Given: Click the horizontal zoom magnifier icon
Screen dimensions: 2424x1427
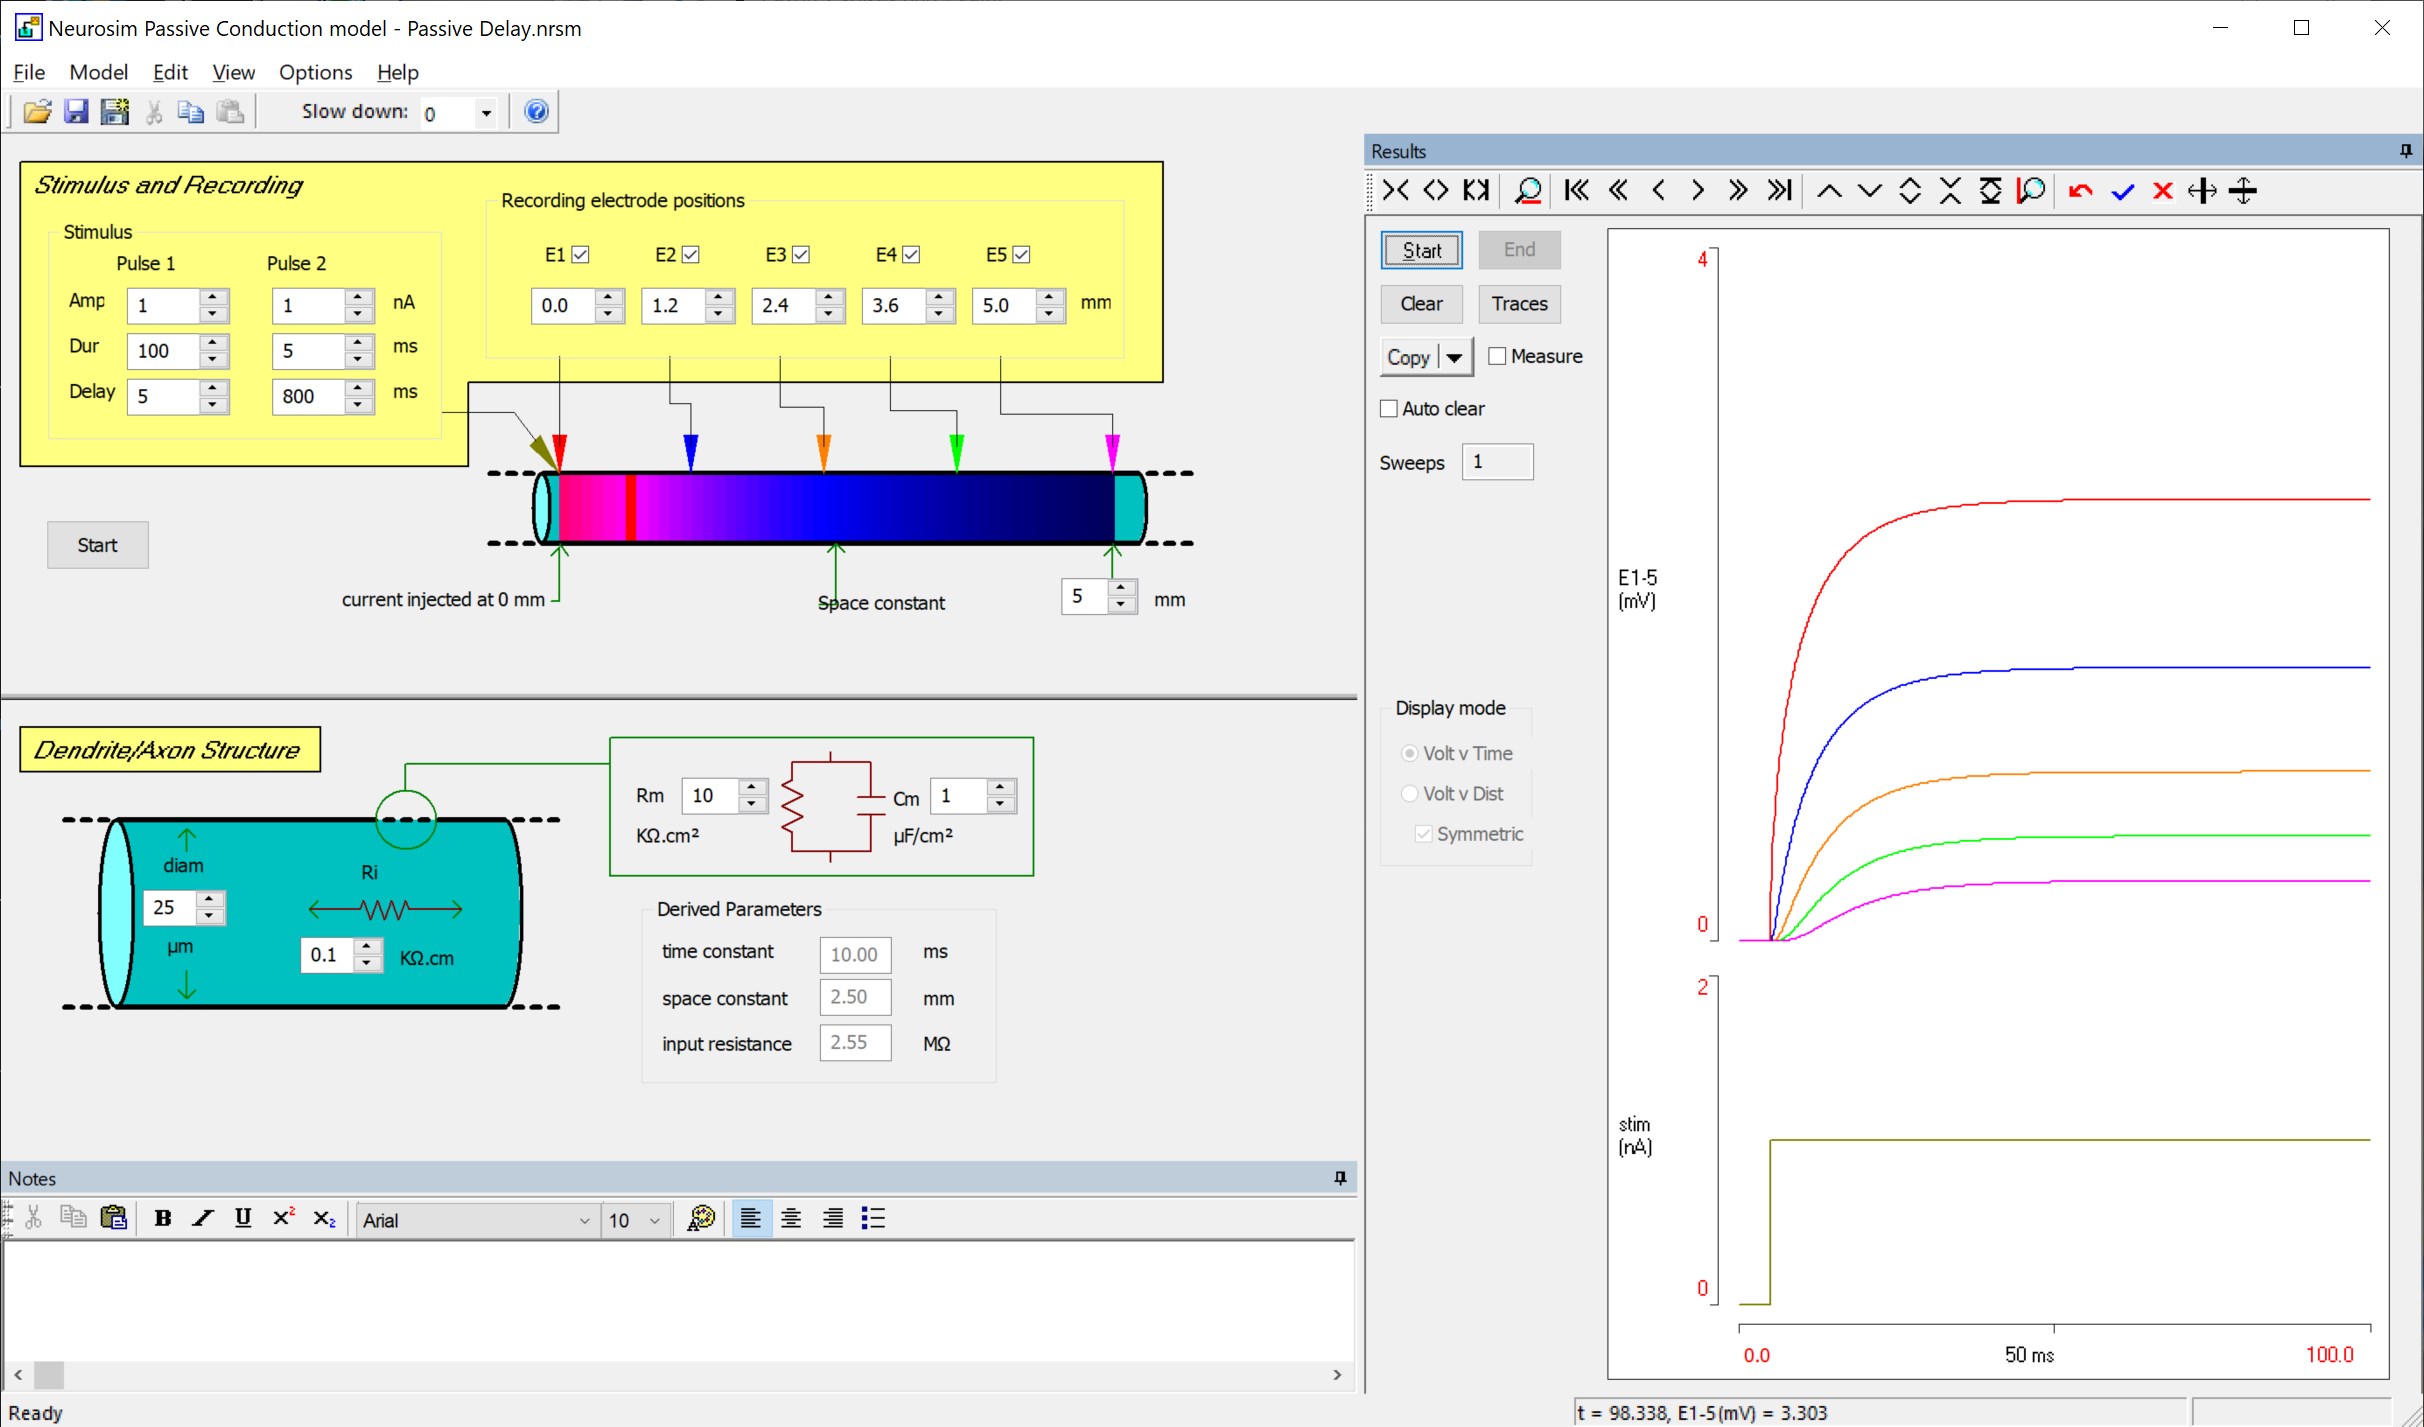Looking at the screenshot, I should 1527,191.
